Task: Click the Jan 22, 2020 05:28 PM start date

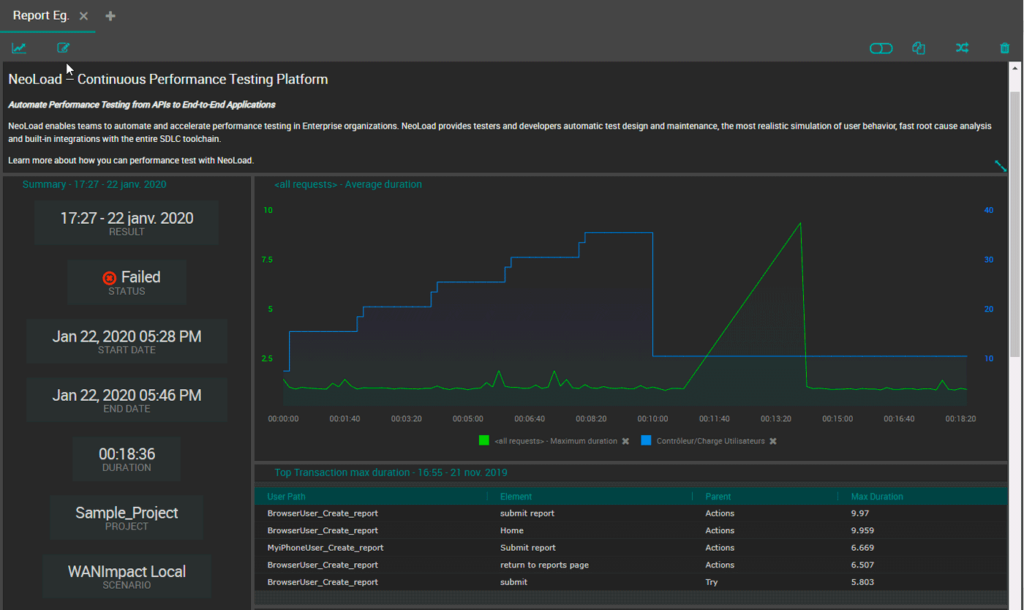Action: click(127, 336)
